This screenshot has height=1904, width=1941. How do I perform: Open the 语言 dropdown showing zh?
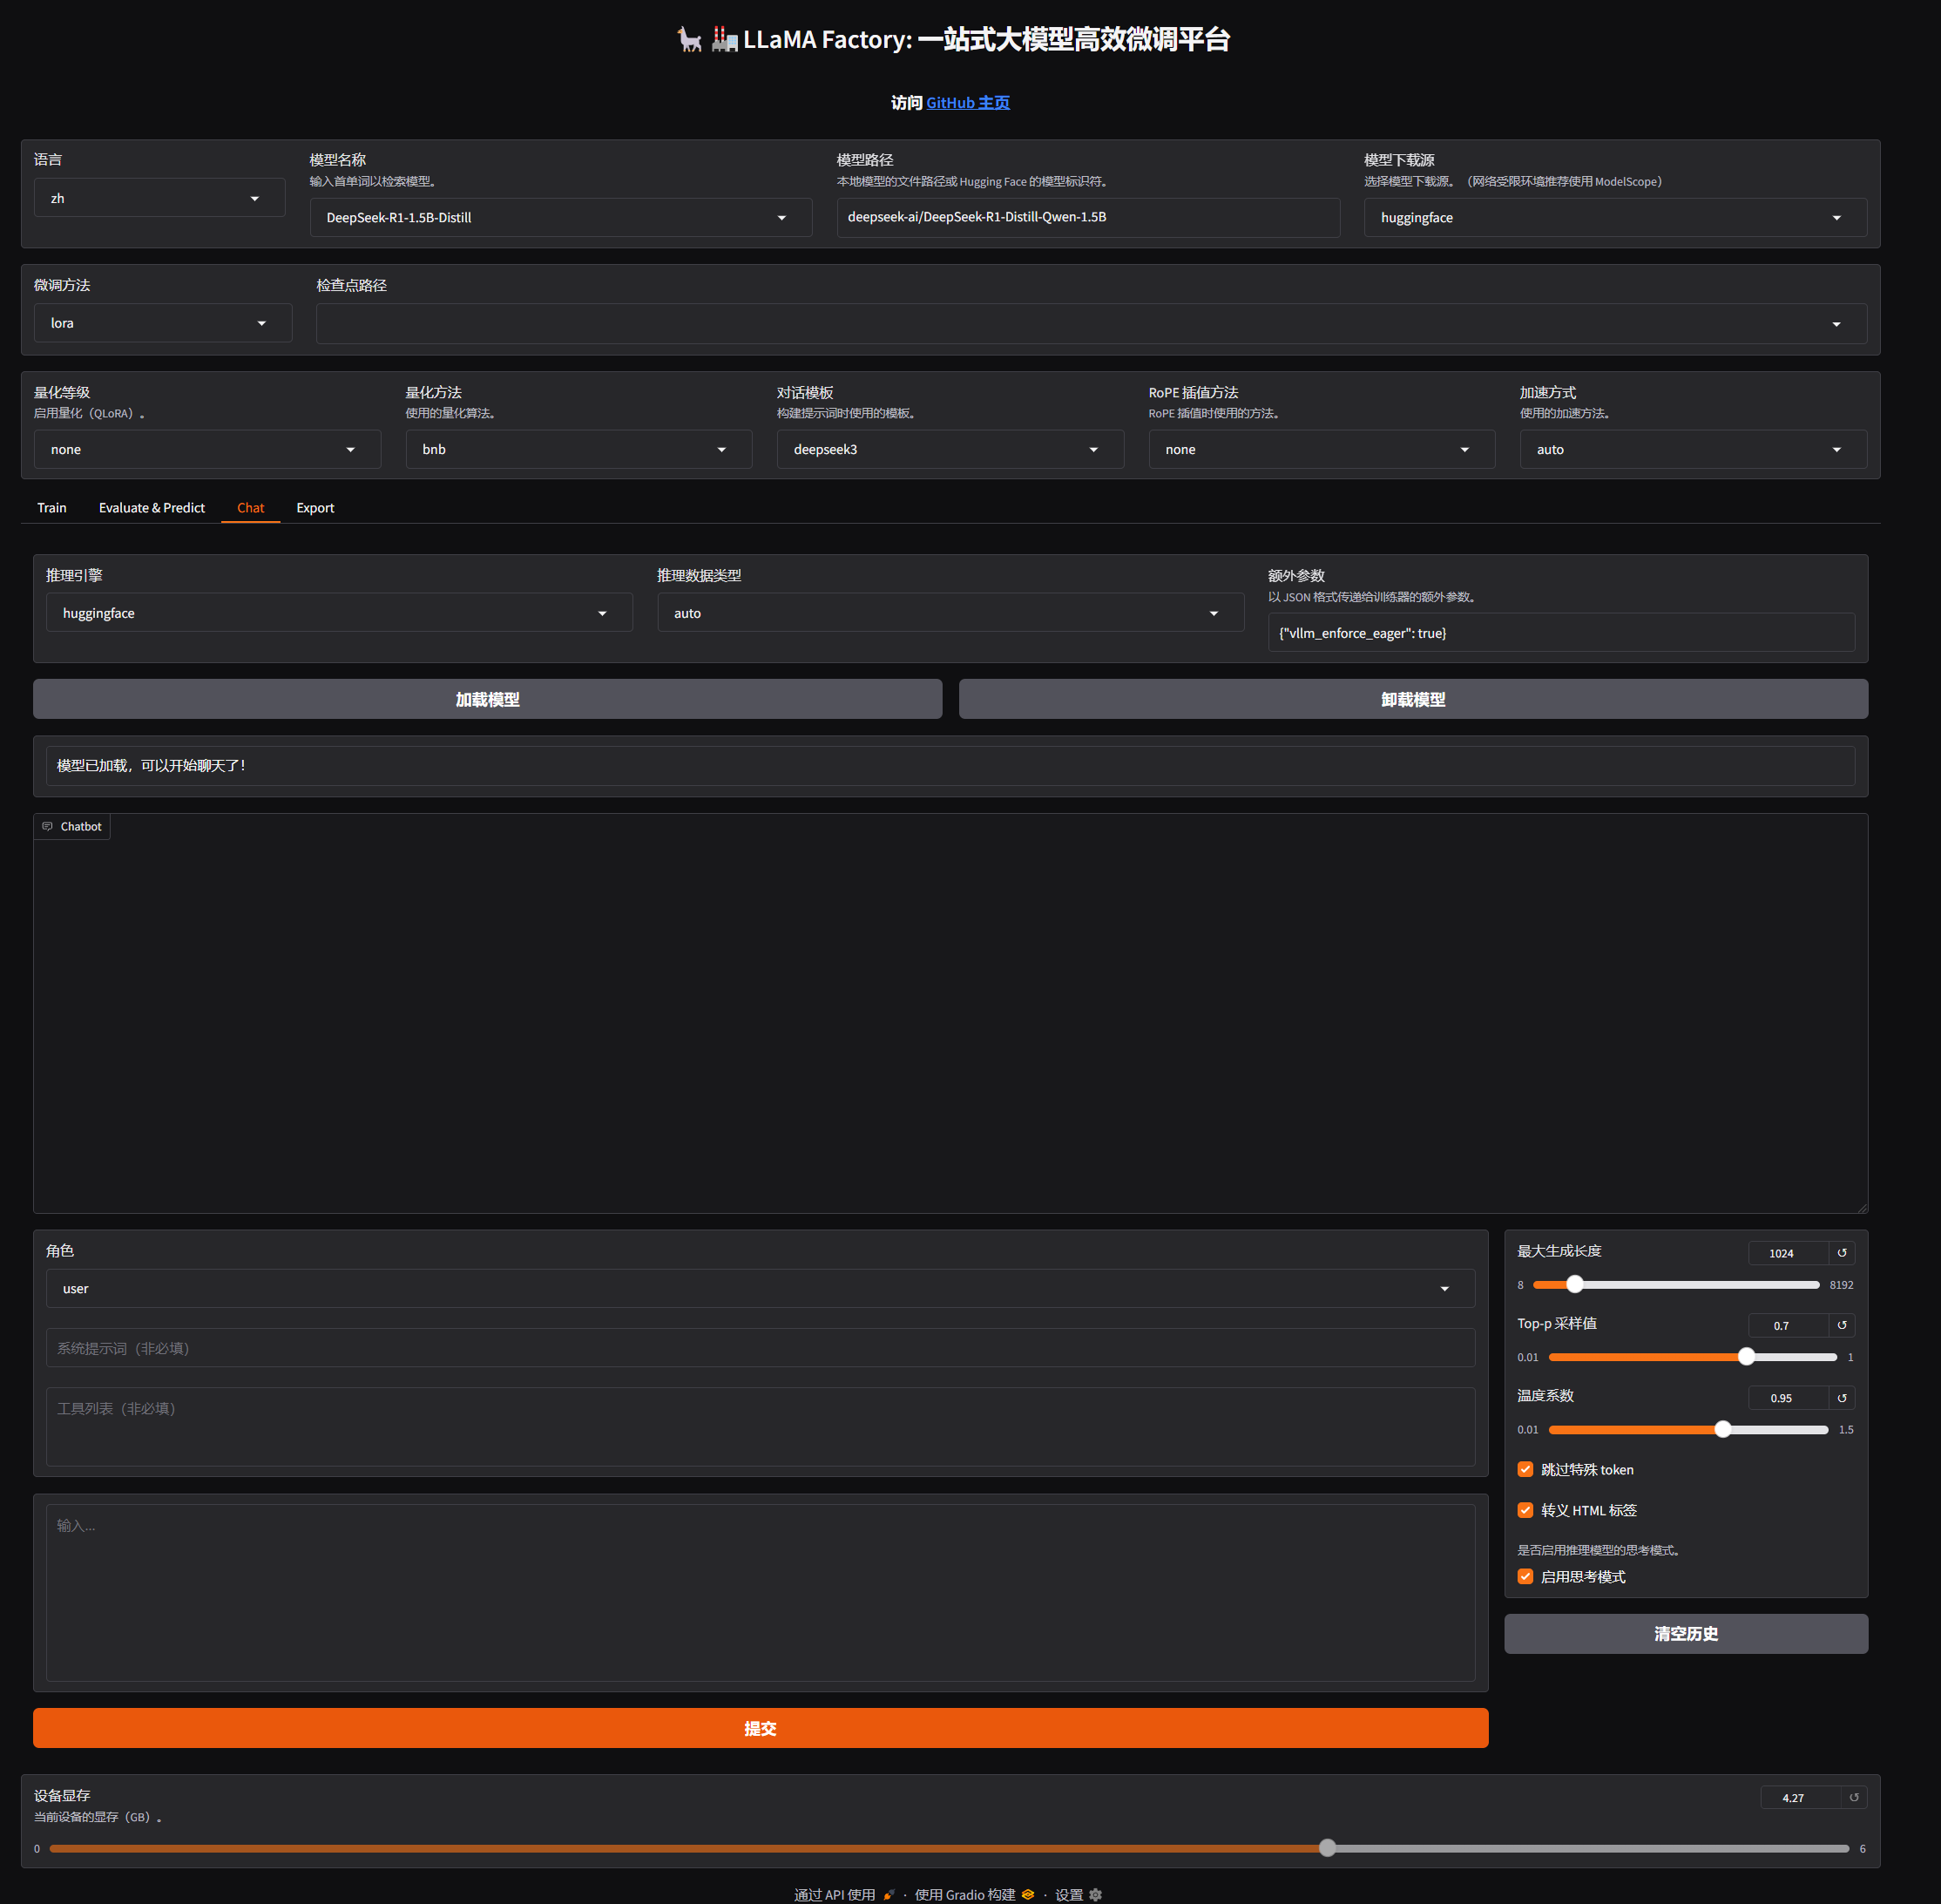click(x=159, y=198)
